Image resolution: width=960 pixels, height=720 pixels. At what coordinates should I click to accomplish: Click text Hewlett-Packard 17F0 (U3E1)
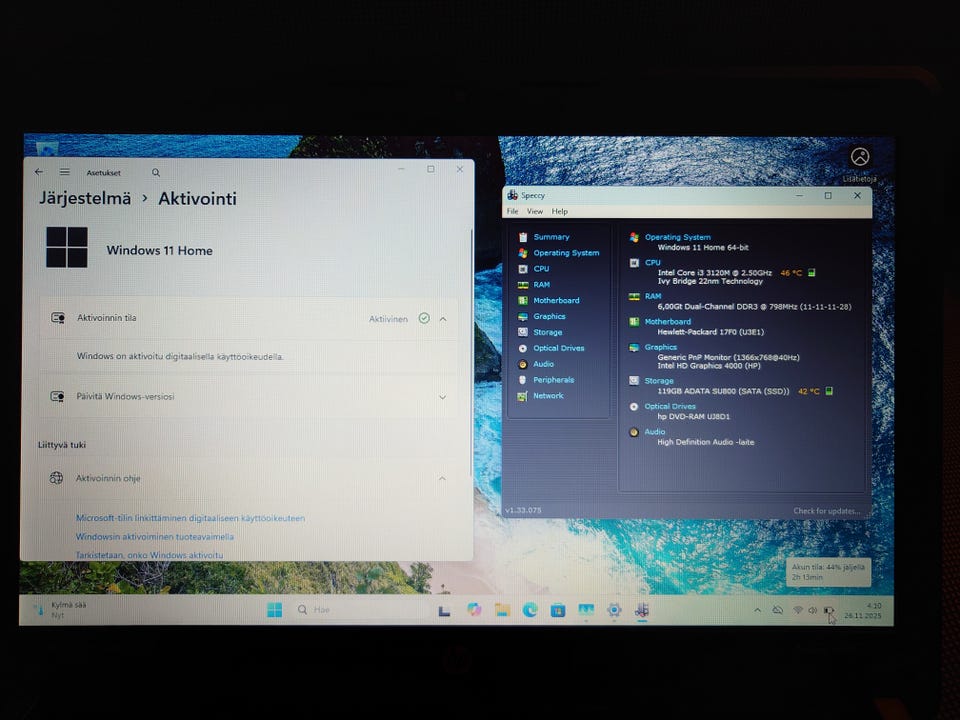[711, 332]
